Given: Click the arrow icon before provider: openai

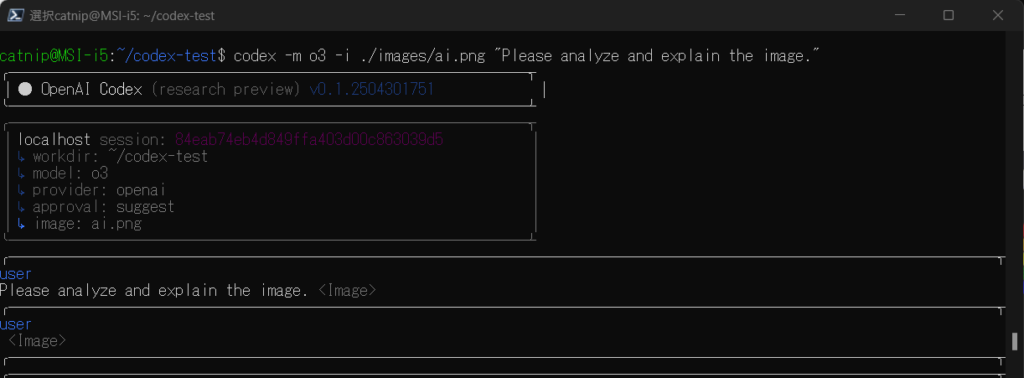Looking at the screenshot, I should coord(22,191).
